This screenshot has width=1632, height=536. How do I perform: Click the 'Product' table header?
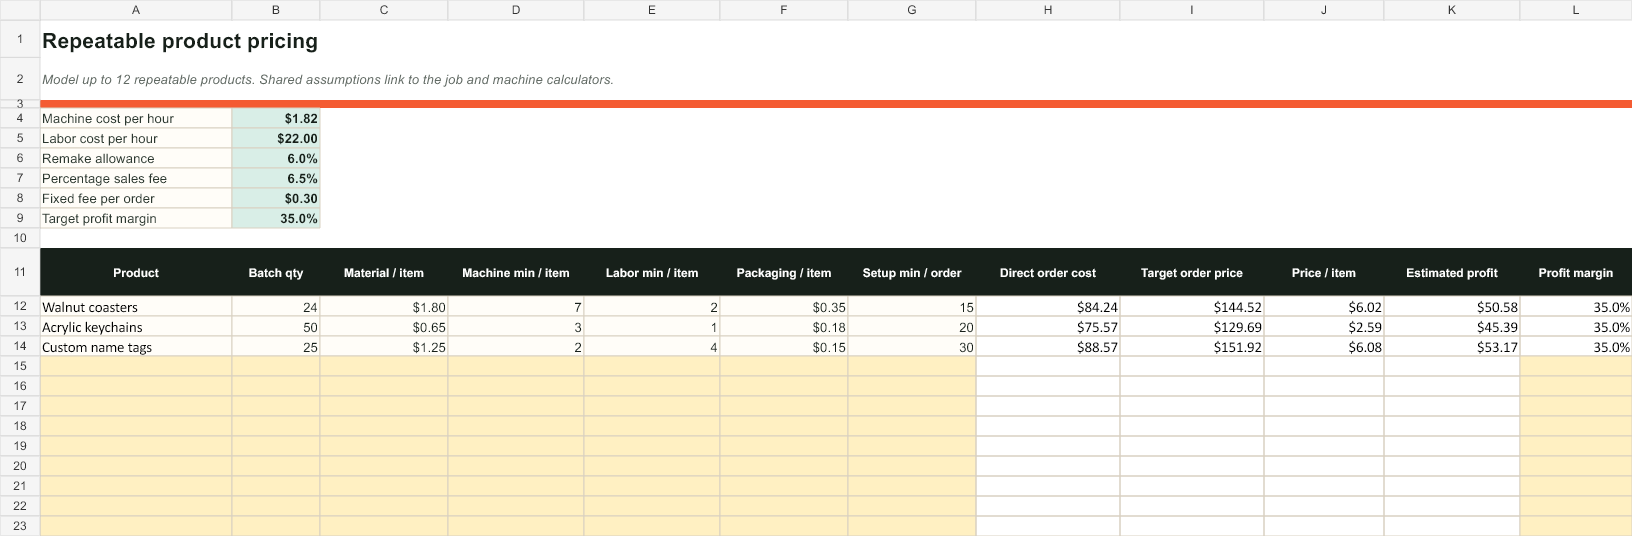tap(136, 272)
